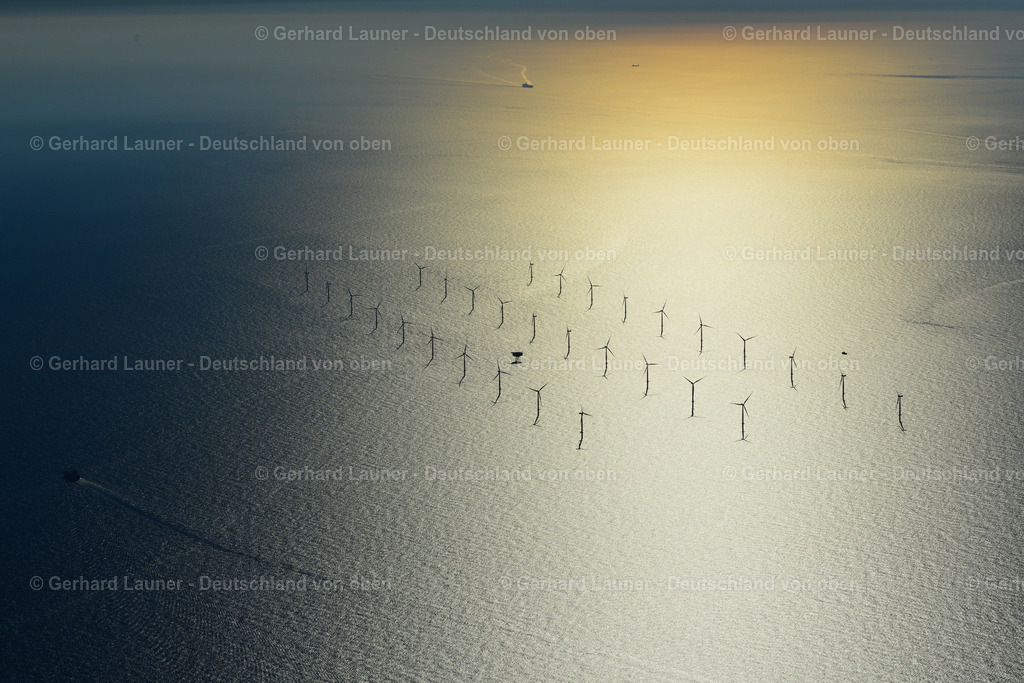Select the boat with wake in lower left

[73, 475]
